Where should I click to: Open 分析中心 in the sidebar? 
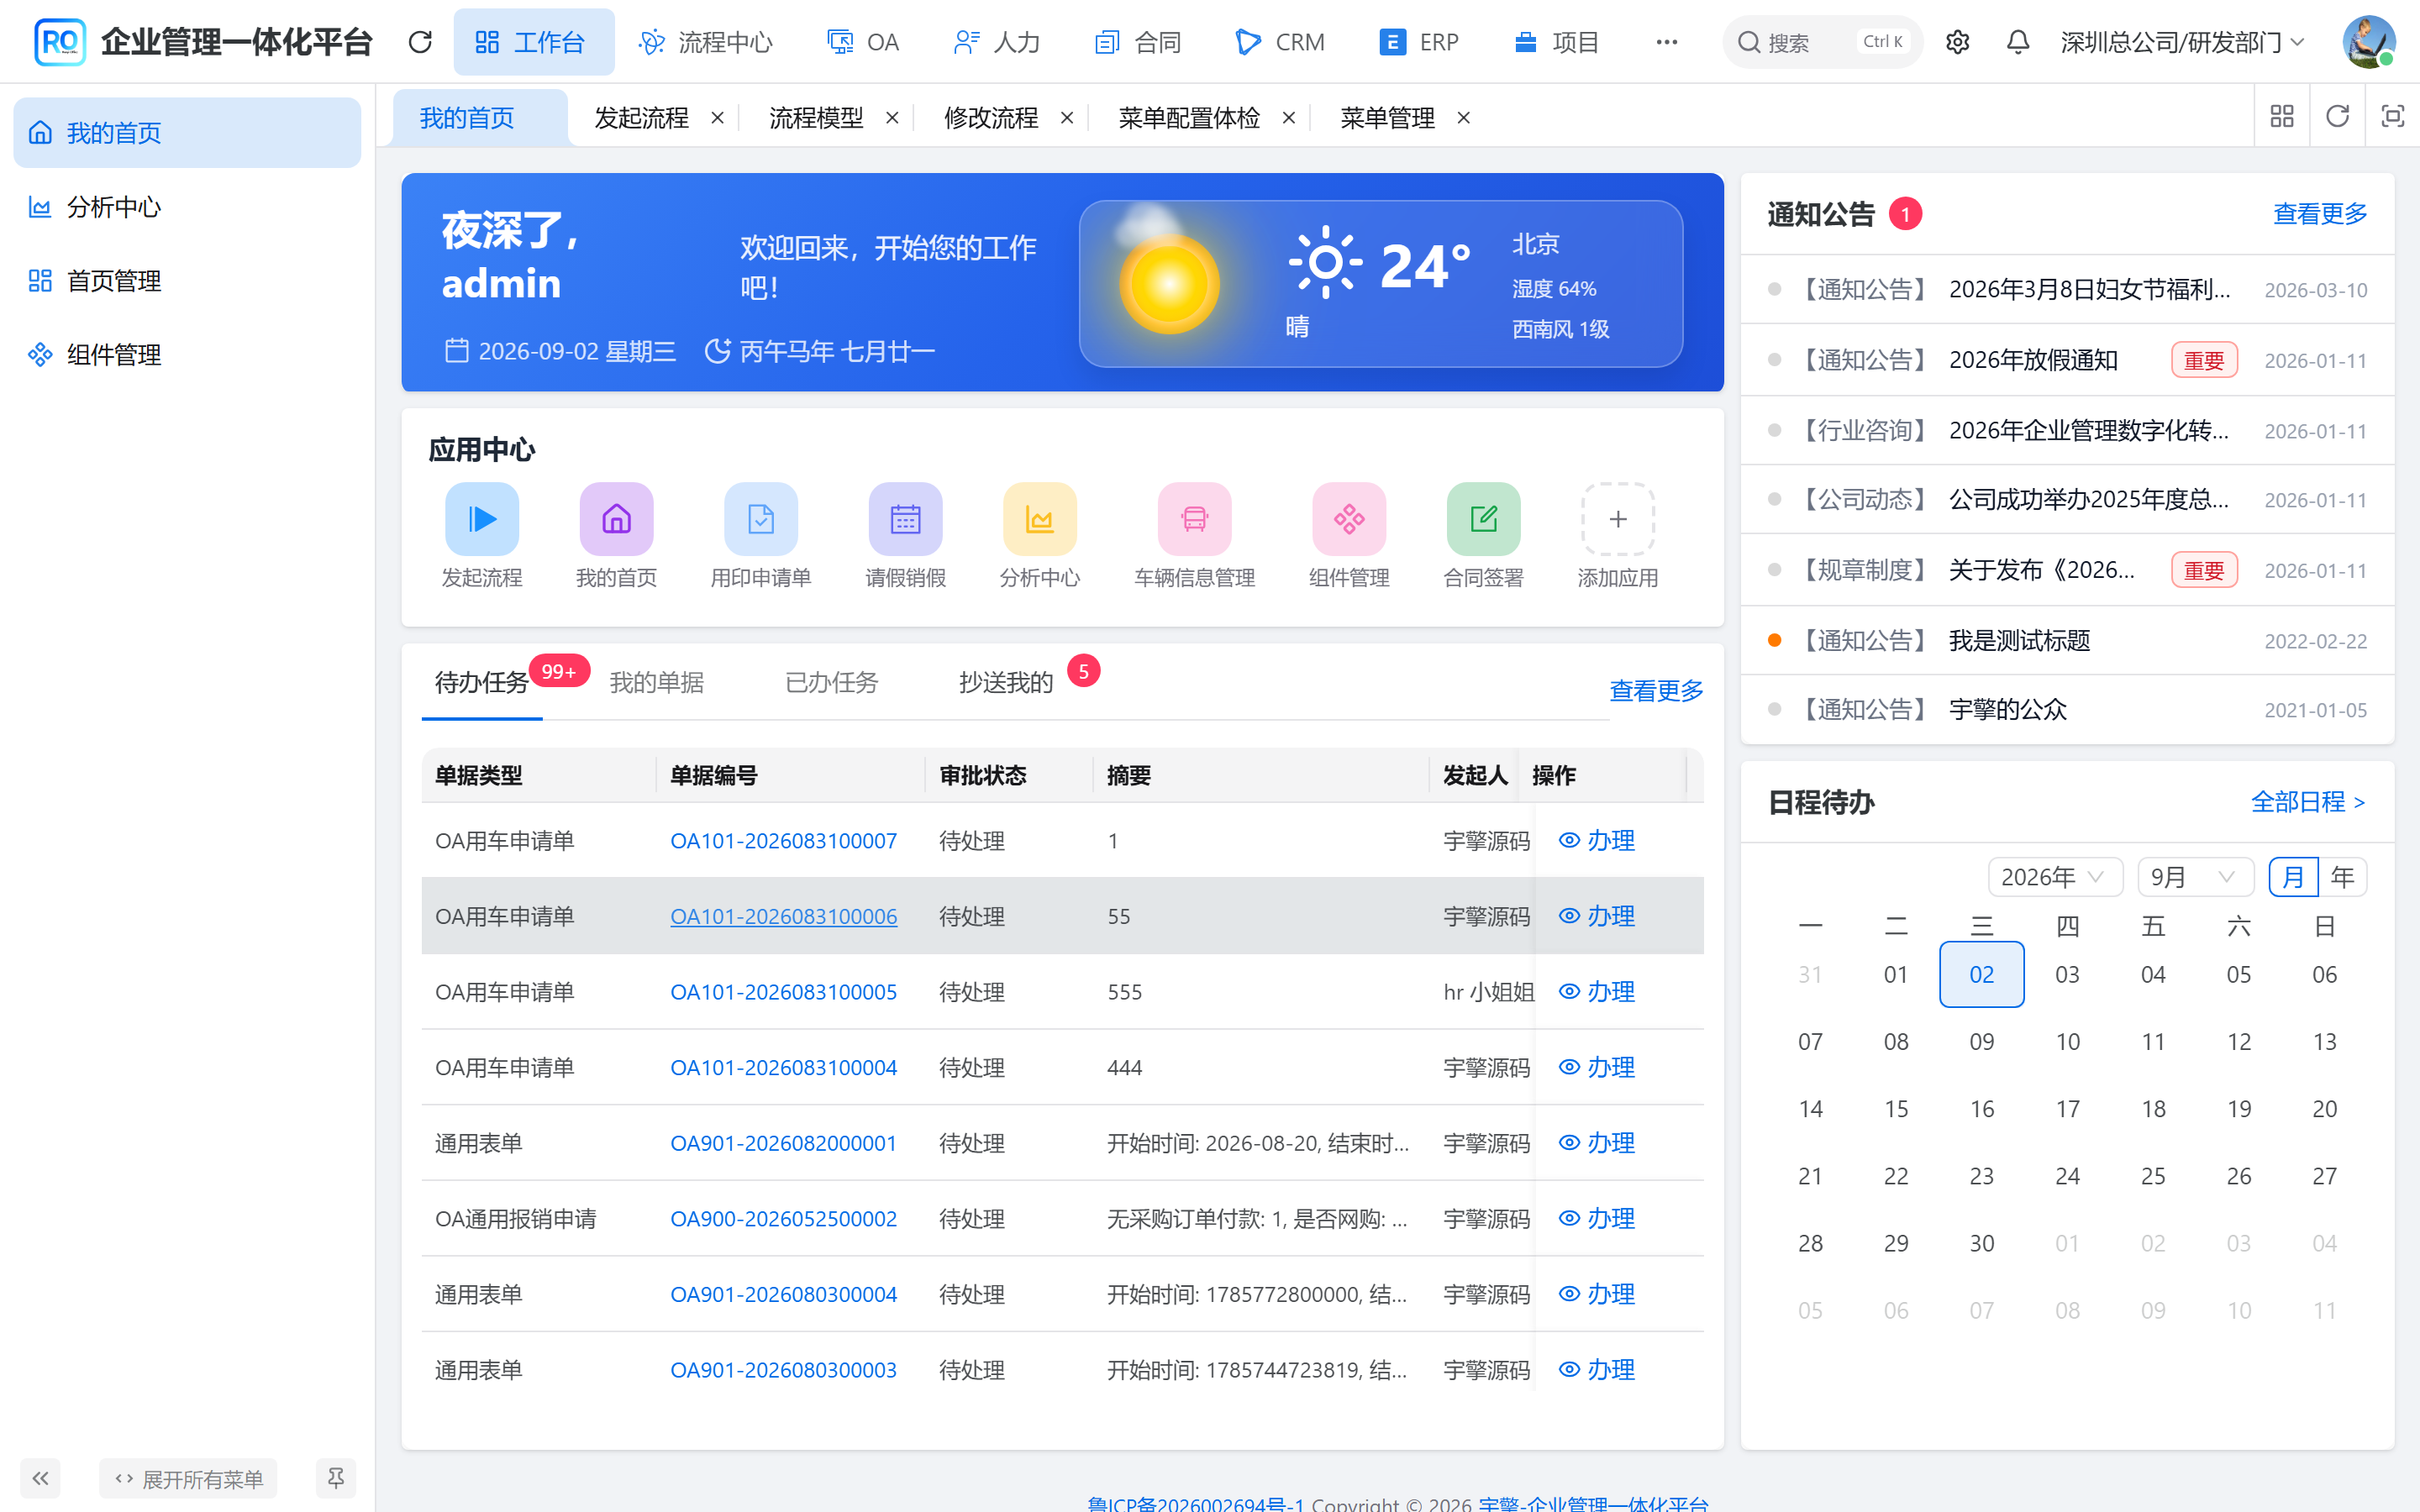pyautogui.click(x=187, y=207)
